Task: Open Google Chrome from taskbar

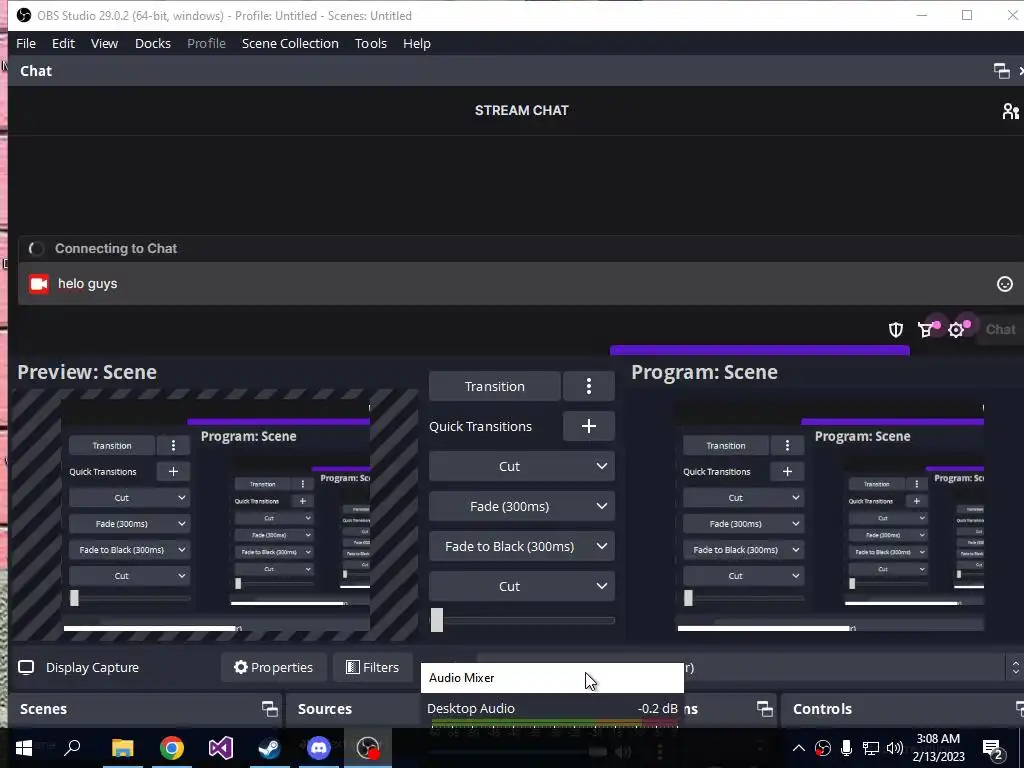Action: click(172, 748)
